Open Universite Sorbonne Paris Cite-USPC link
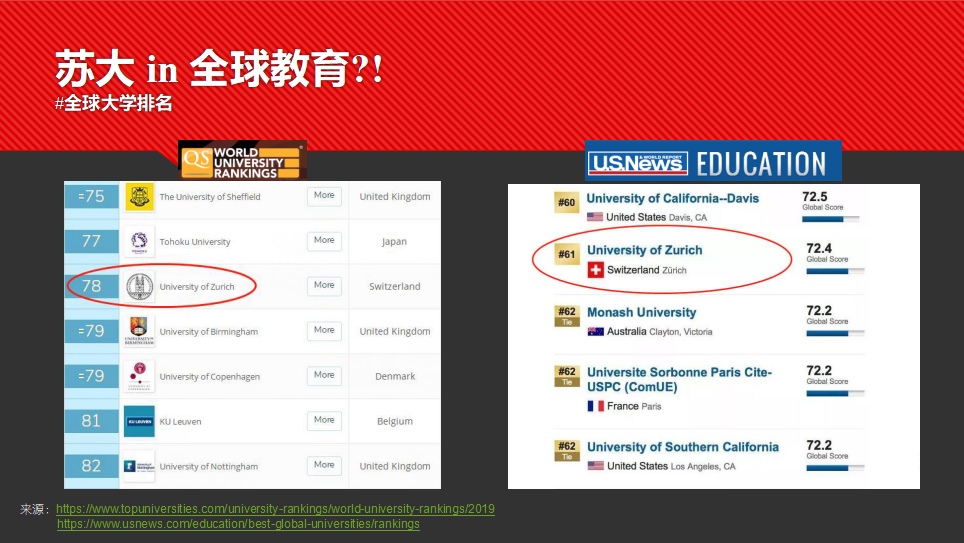This screenshot has width=964, height=543. (x=679, y=379)
